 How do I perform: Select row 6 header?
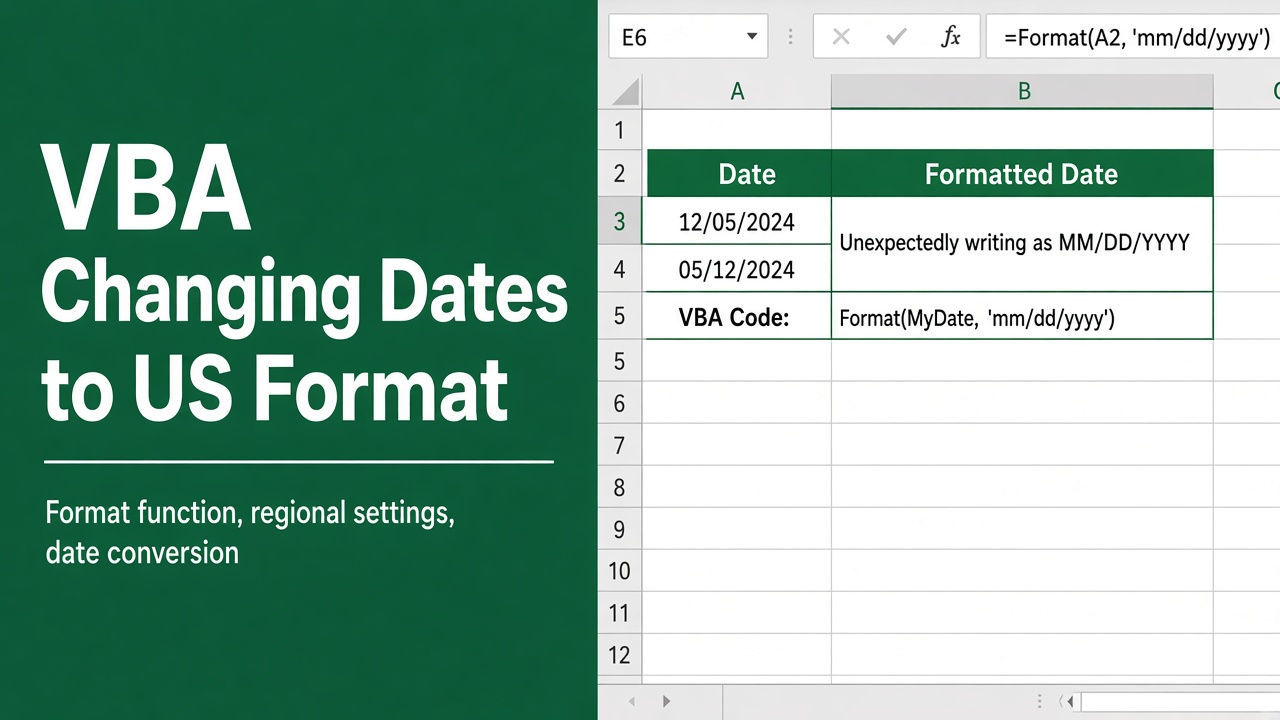click(x=620, y=403)
